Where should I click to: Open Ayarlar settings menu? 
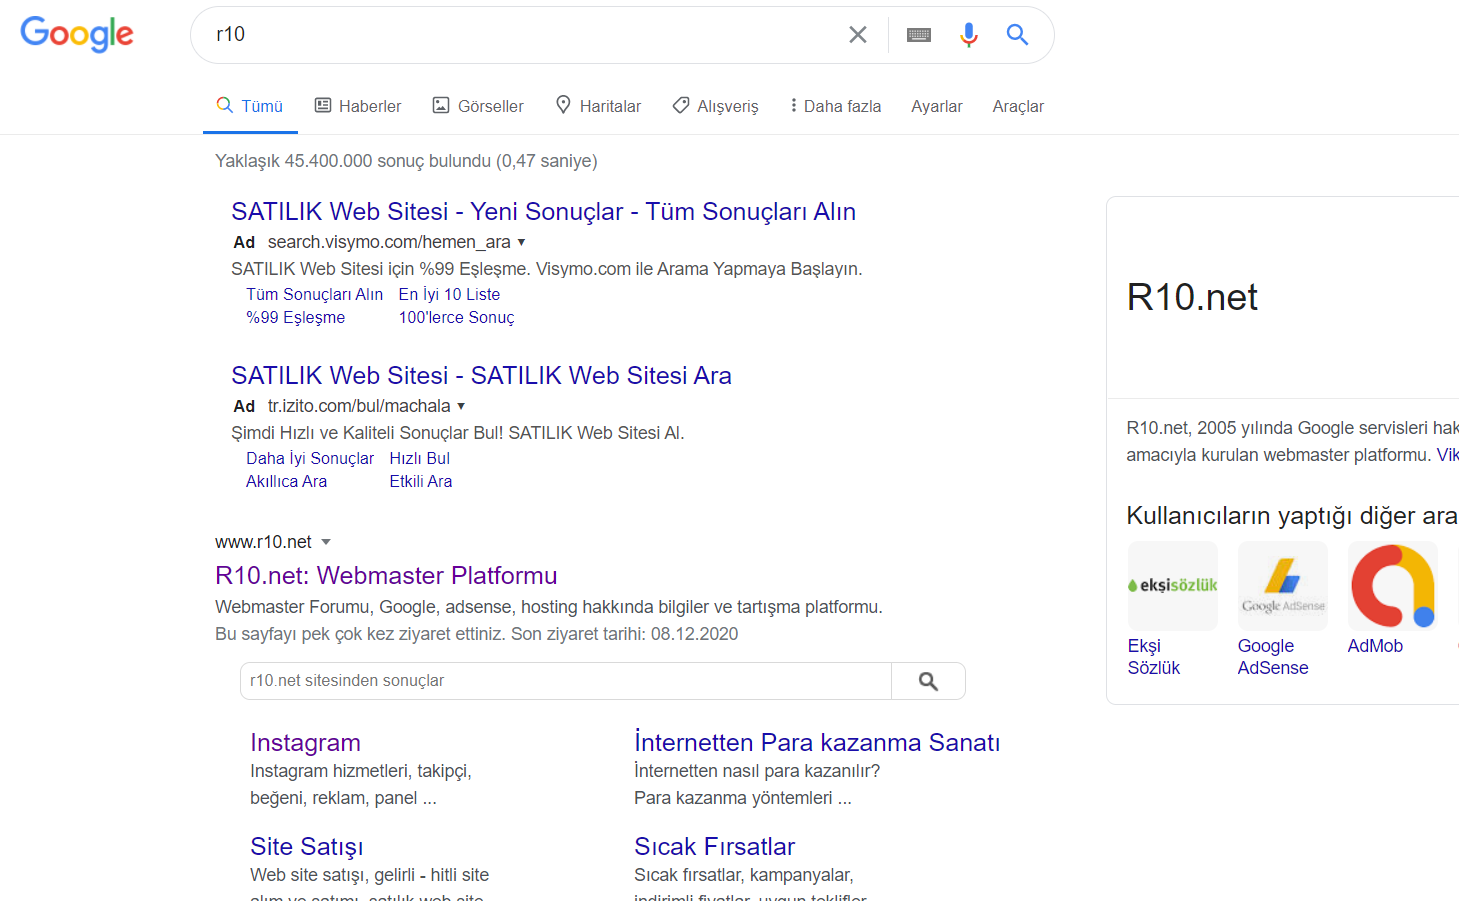[937, 106]
